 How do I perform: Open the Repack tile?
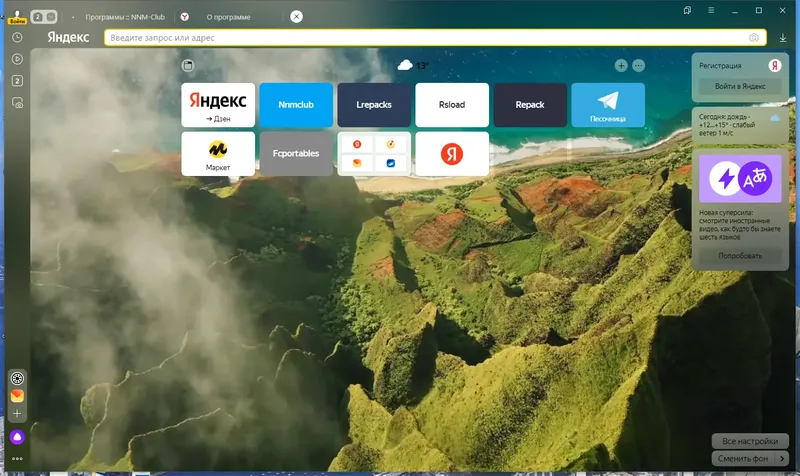[x=530, y=105]
